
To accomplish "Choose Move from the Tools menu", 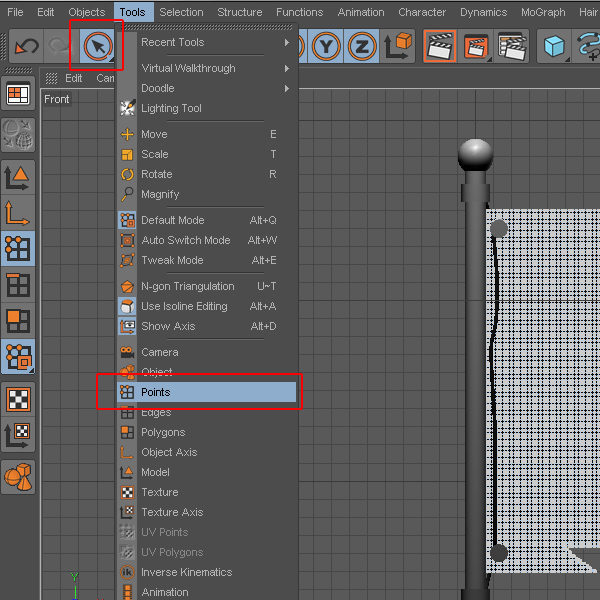I will coord(207,134).
